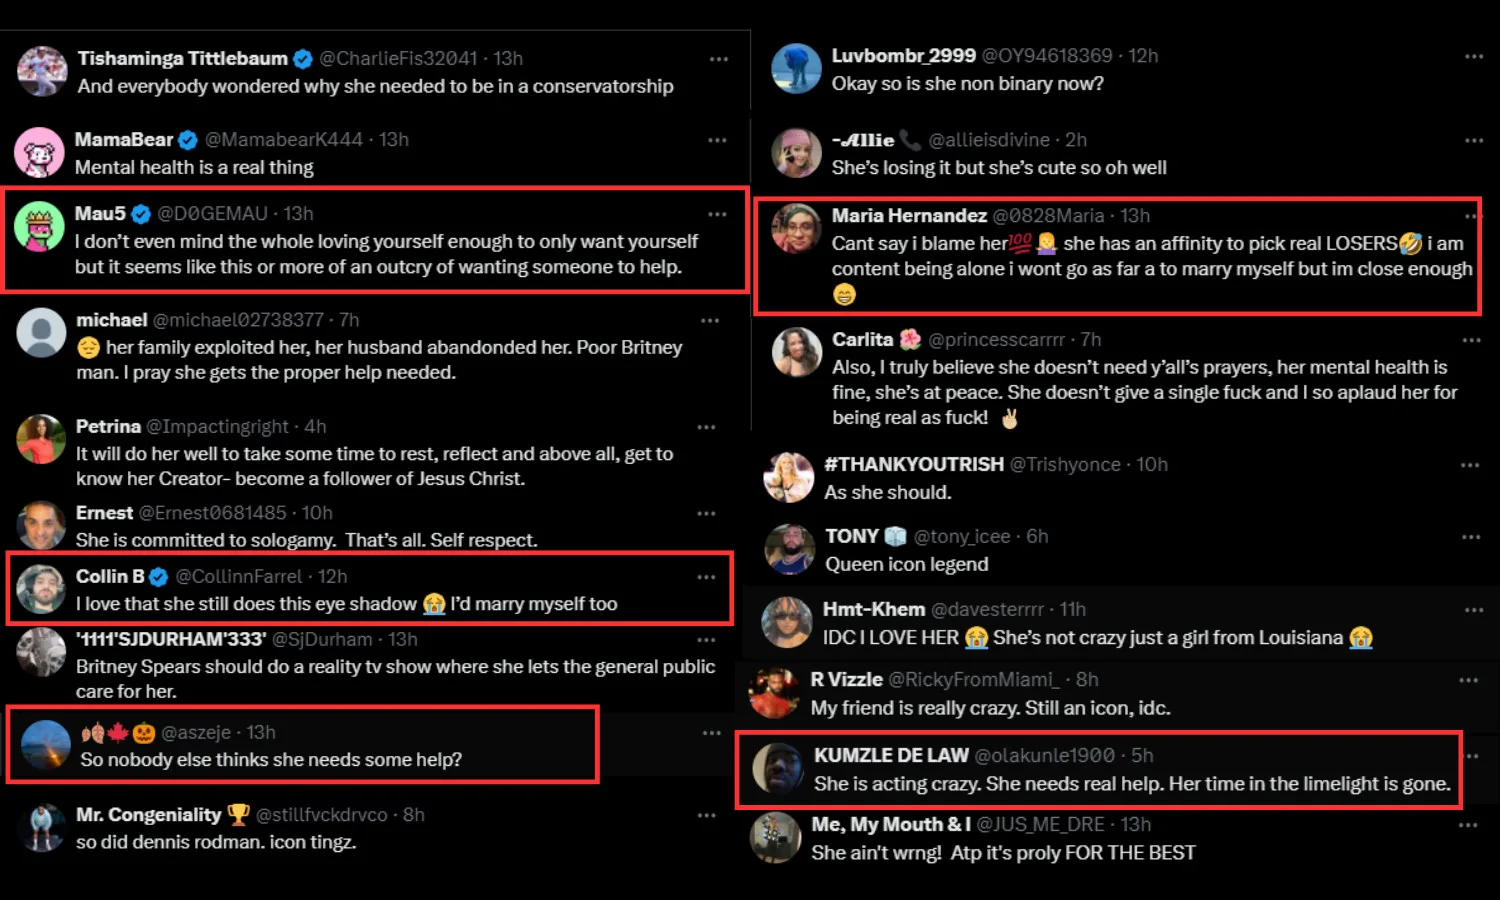Open the @princesscarrrr profile handle

tap(996, 340)
